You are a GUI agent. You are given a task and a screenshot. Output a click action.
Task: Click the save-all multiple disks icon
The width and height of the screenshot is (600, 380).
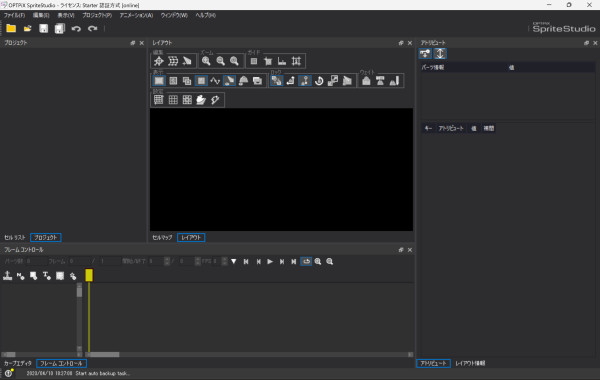pyautogui.click(x=60, y=28)
